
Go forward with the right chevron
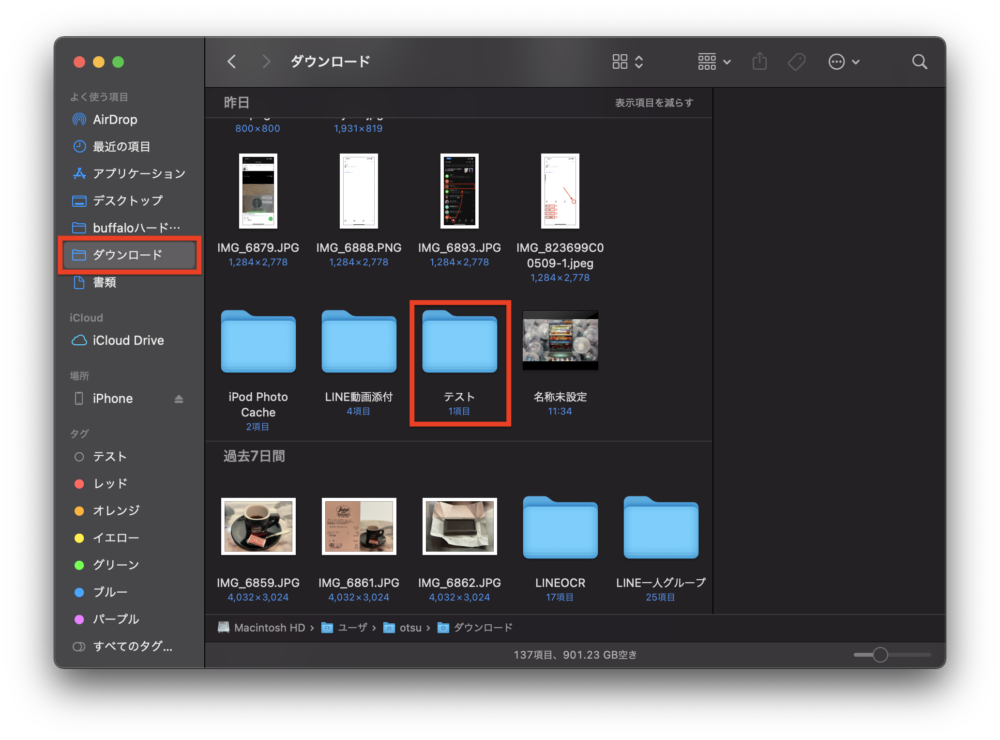(x=266, y=62)
